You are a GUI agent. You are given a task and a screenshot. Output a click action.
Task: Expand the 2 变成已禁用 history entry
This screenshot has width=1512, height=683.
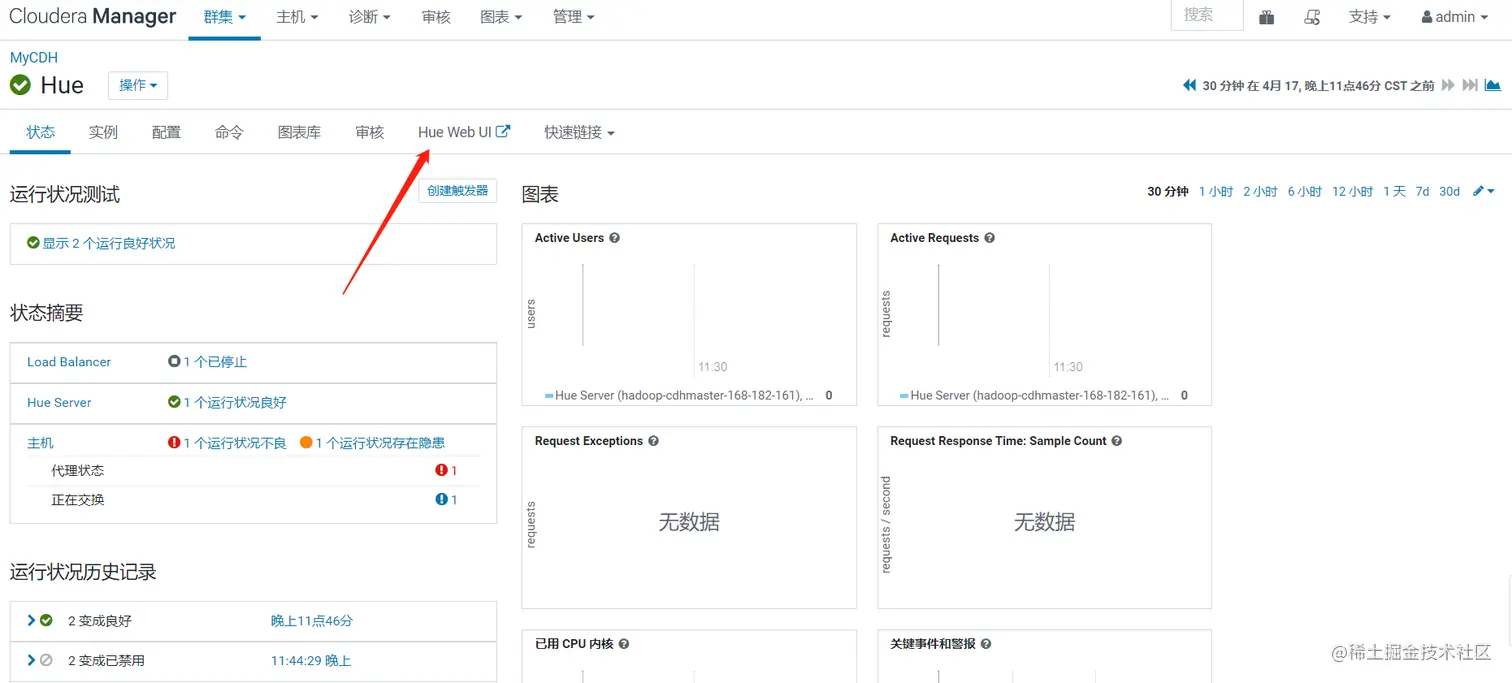[31, 660]
